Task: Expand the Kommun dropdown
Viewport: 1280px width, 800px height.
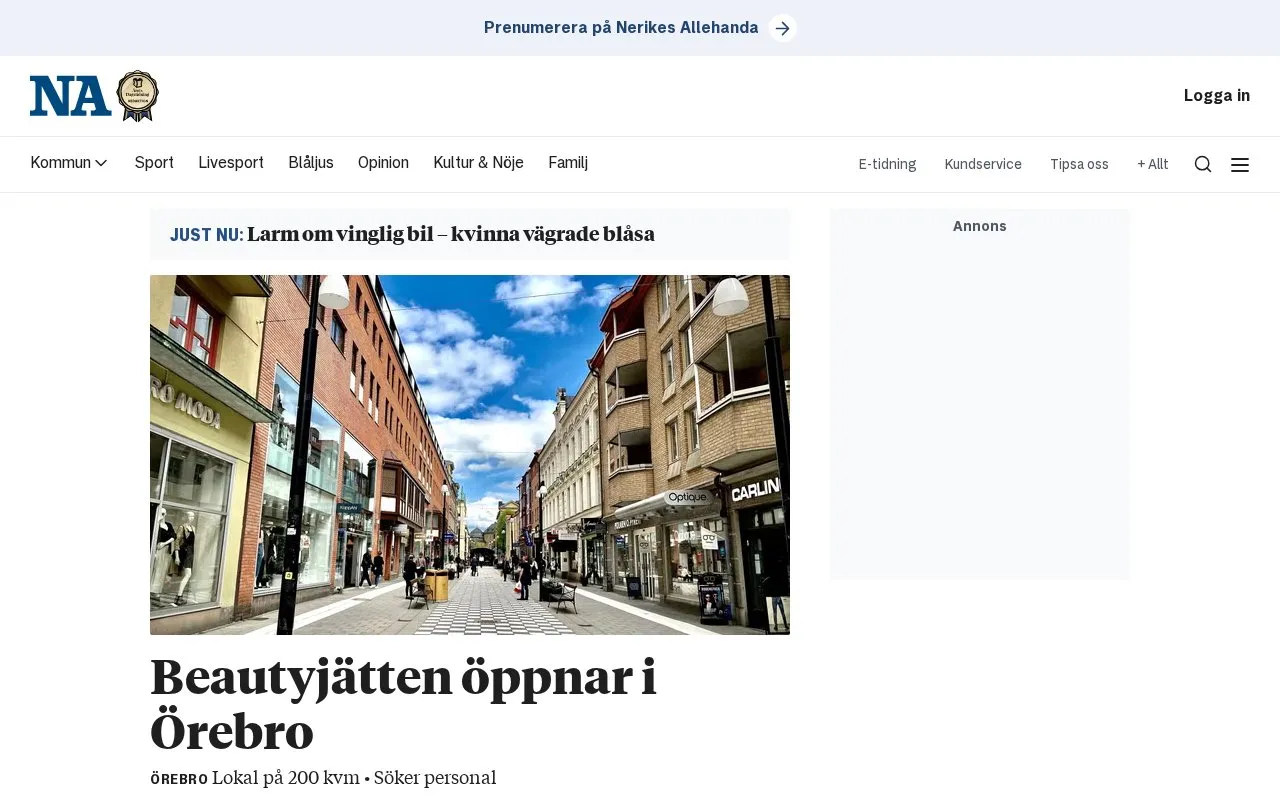Action: [x=69, y=163]
